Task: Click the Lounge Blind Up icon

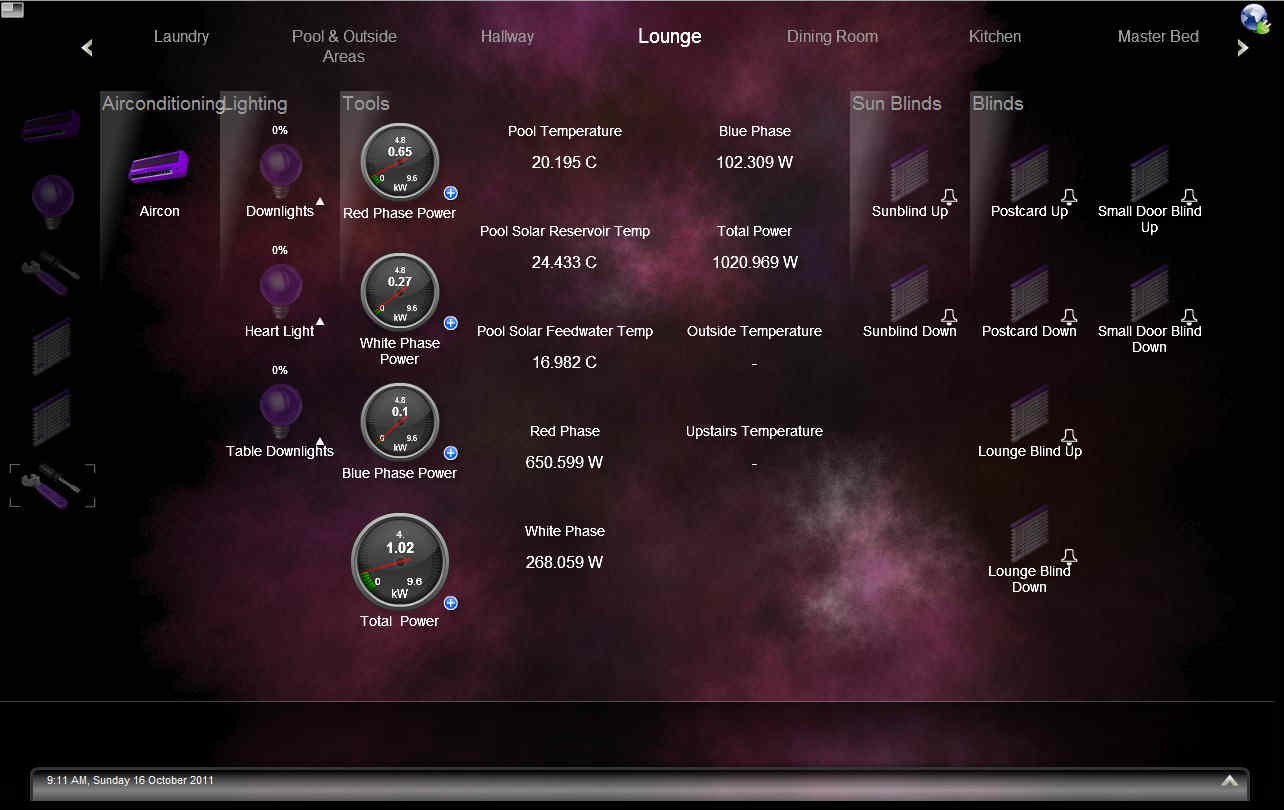Action: 1029,414
